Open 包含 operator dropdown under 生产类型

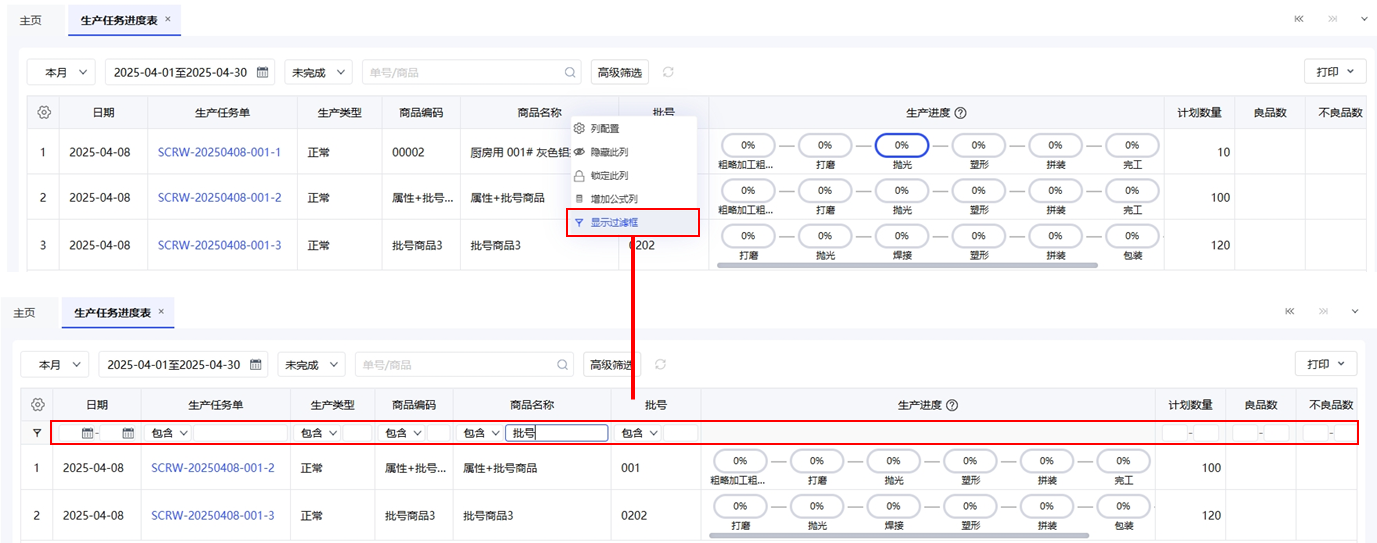(320, 433)
